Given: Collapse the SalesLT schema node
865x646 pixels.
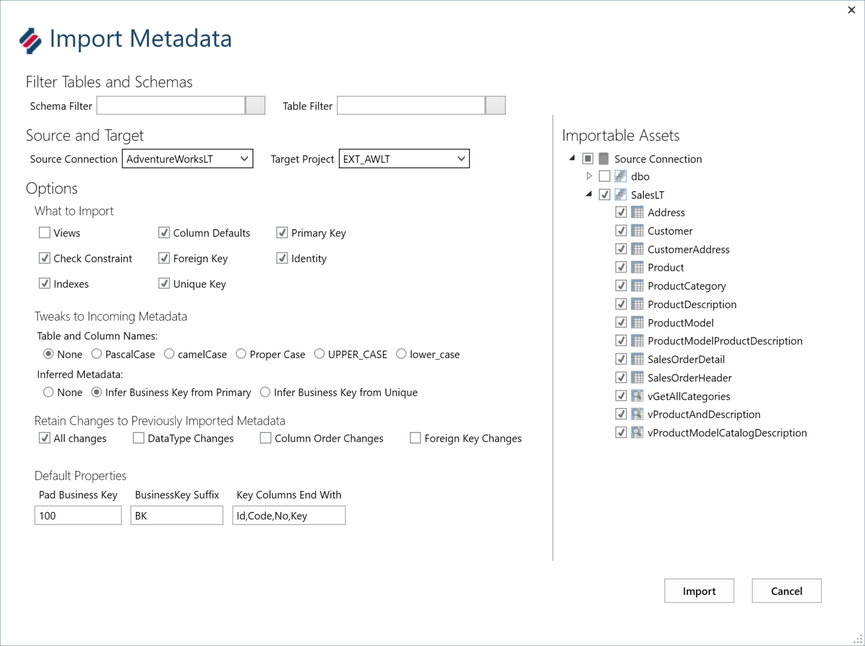Looking at the screenshot, I should coord(589,194).
